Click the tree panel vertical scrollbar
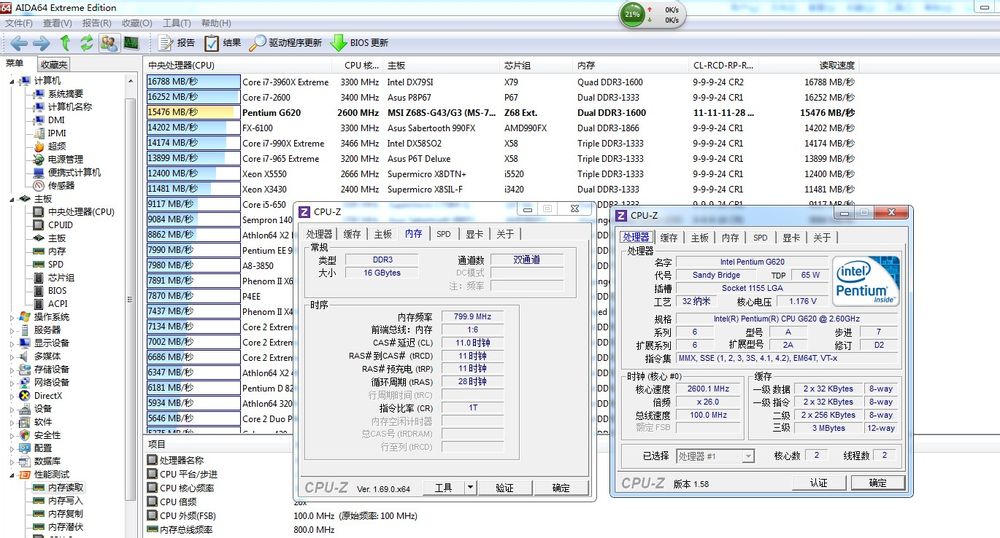The width and height of the screenshot is (1000, 538). [x=130, y=300]
